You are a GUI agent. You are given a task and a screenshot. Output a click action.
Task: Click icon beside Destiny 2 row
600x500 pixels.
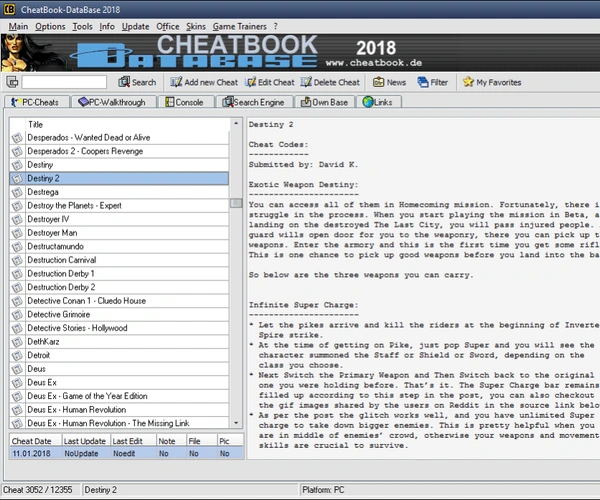point(17,179)
